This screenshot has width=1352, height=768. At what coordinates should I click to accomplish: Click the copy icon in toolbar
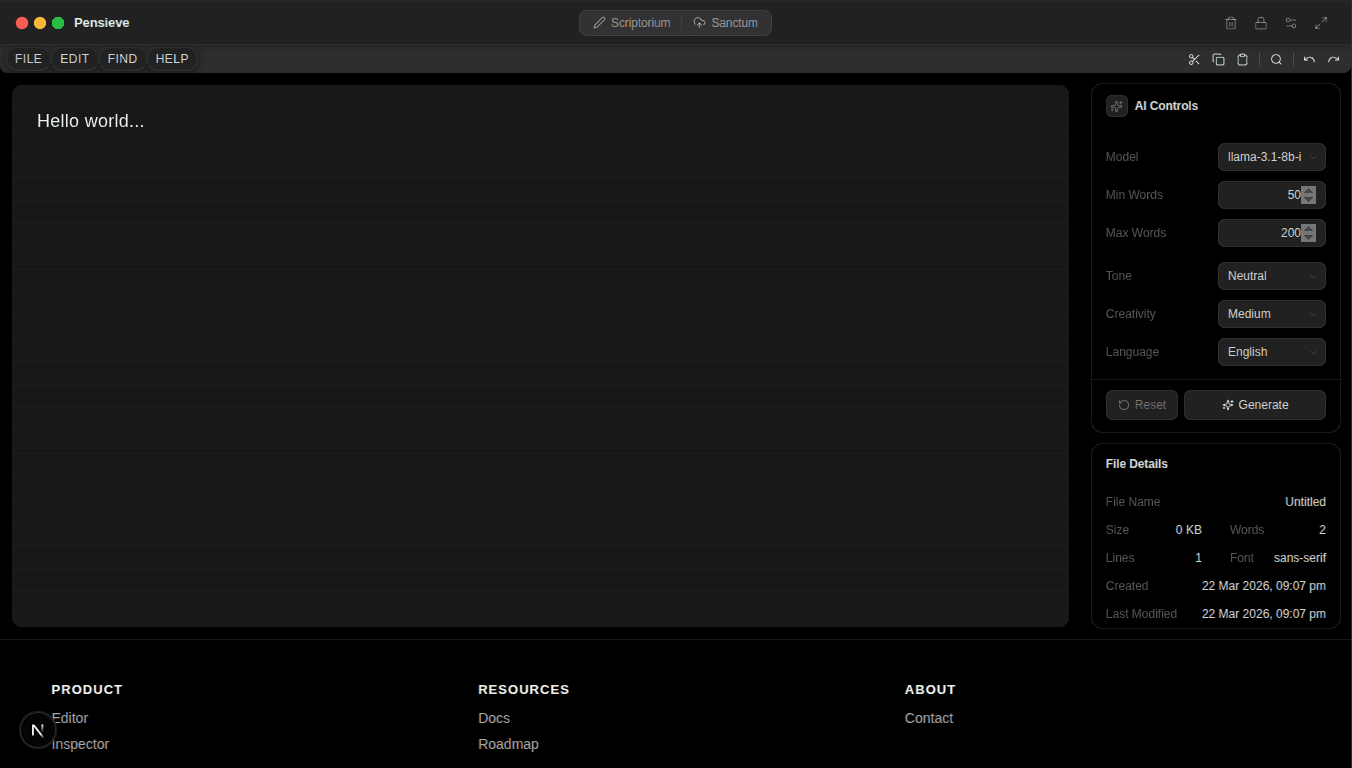coord(1218,59)
